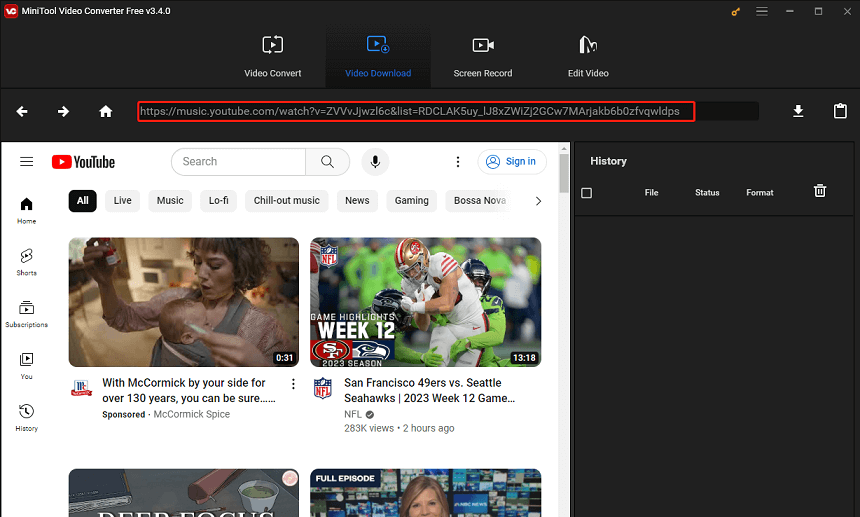This screenshot has width=860, height=517.
Task: Click the NFL channel avatar
Action: tap(322, 388)
